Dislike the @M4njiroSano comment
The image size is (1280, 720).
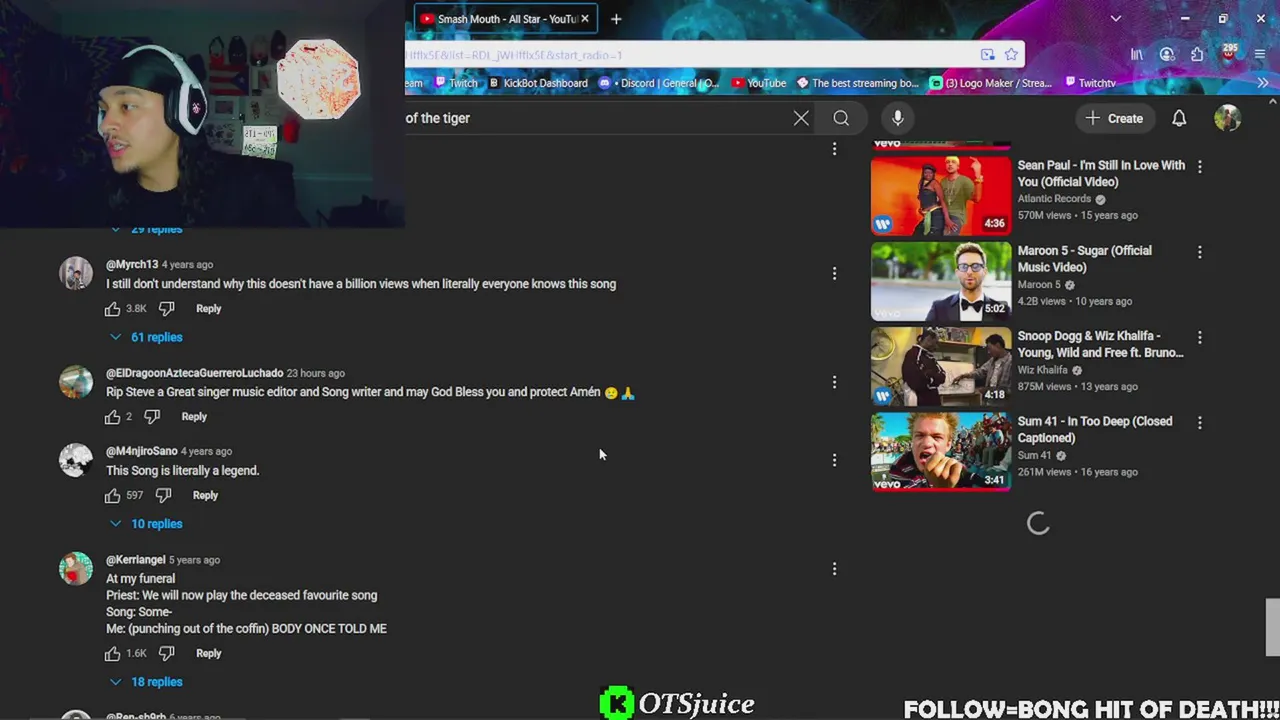click(164, 495)
